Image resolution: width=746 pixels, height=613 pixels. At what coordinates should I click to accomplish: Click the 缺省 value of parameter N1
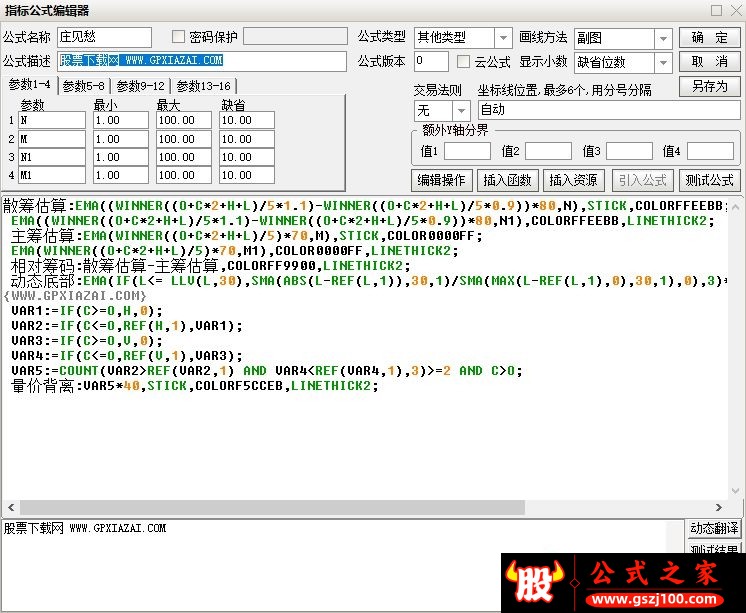(x=247, y=157)
